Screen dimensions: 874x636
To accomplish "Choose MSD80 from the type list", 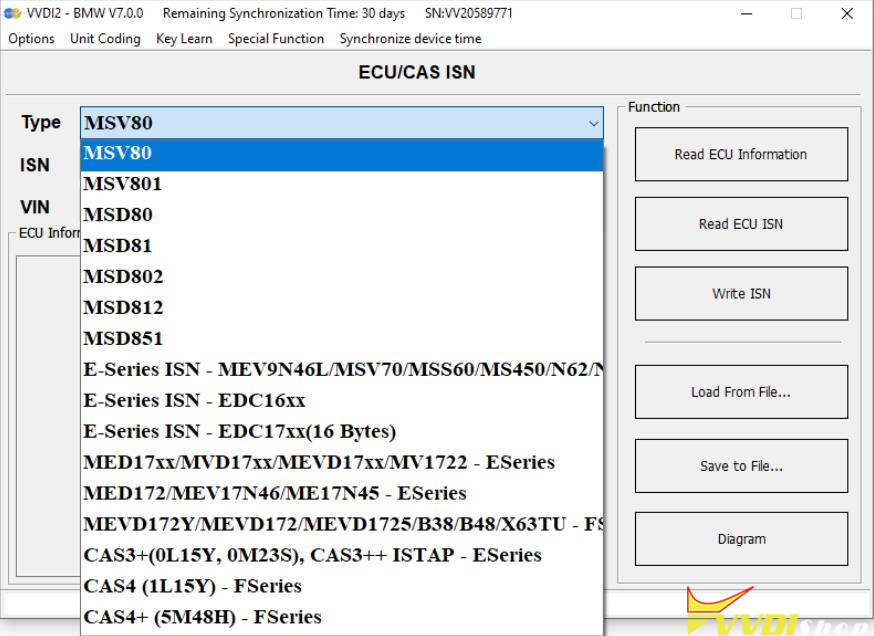I will [342, 215].
